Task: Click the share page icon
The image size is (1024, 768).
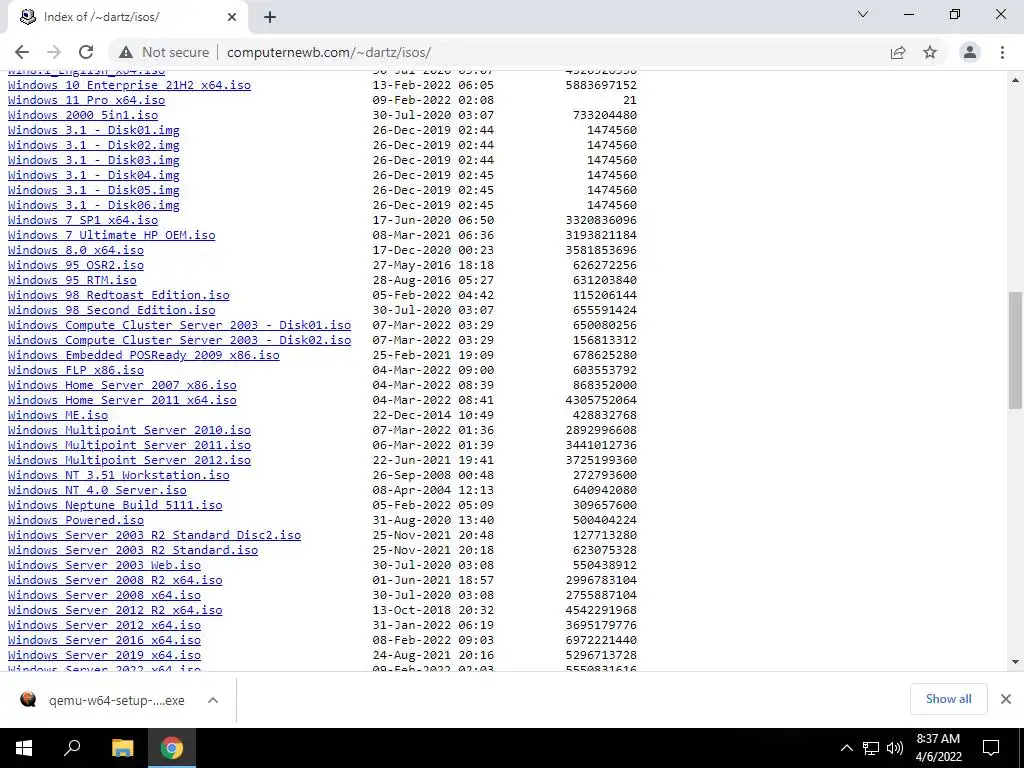Action: (x=898, y=52)
